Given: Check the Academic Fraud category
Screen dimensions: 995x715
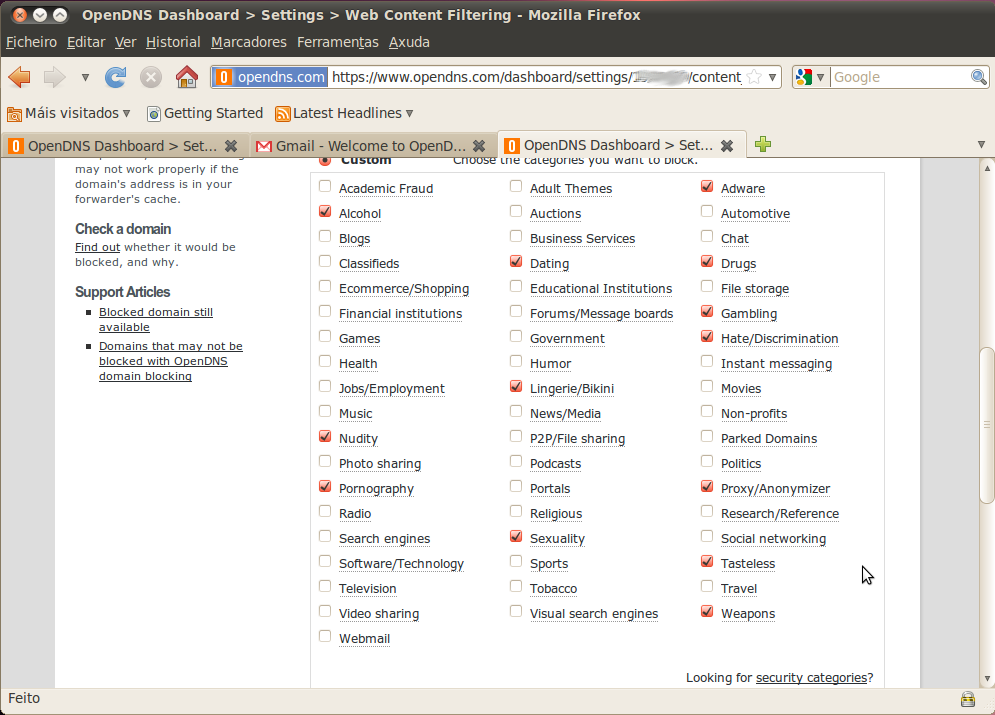Looking at the screenshot, I should (325, 187).
